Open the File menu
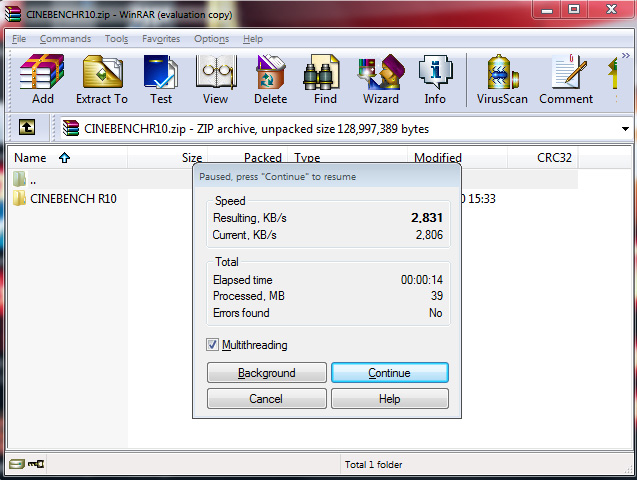This screenshot has width=637, height=480. 19,39
